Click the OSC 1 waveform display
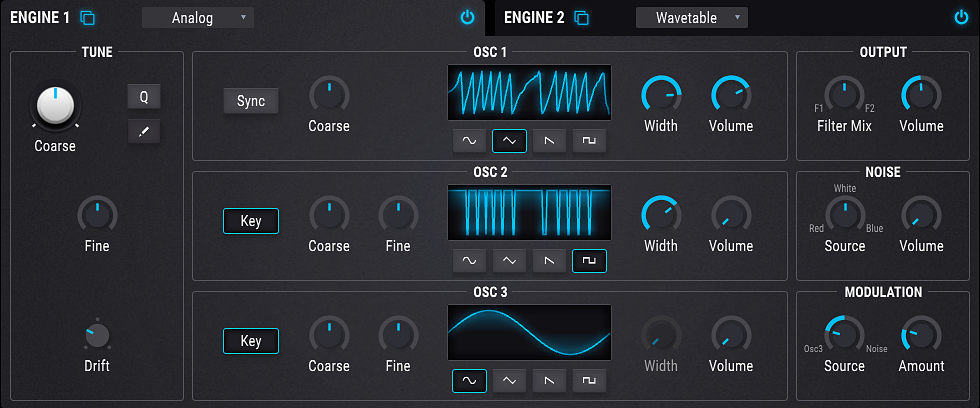980x408 pixels. 529,92
